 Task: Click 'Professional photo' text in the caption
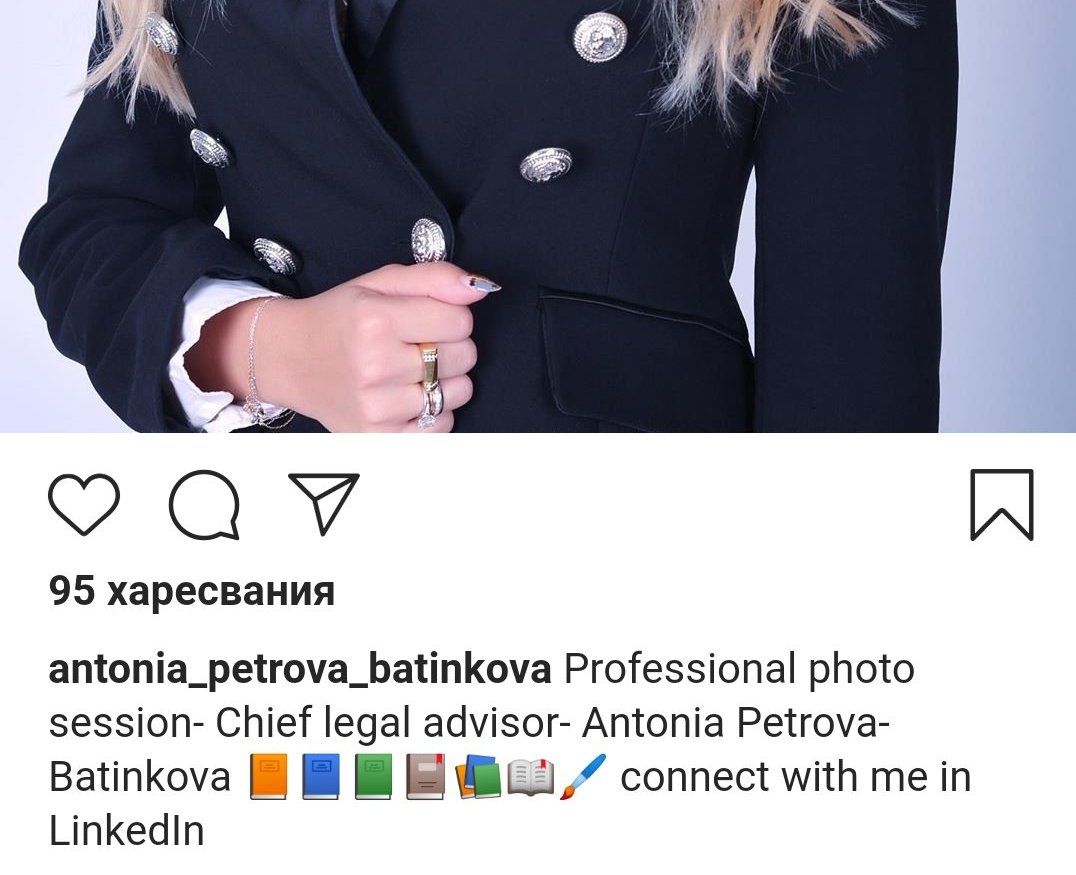click(x=739, y=669)
